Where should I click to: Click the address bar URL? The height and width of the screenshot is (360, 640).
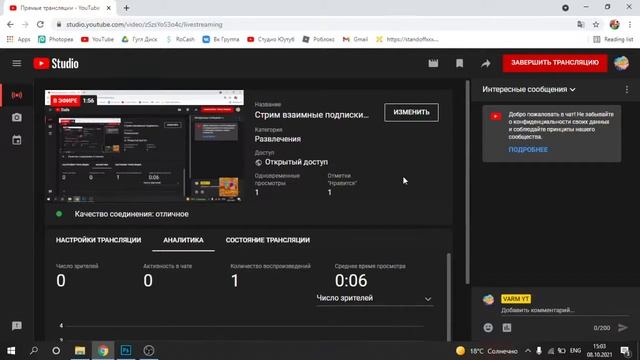pos(144,24)
